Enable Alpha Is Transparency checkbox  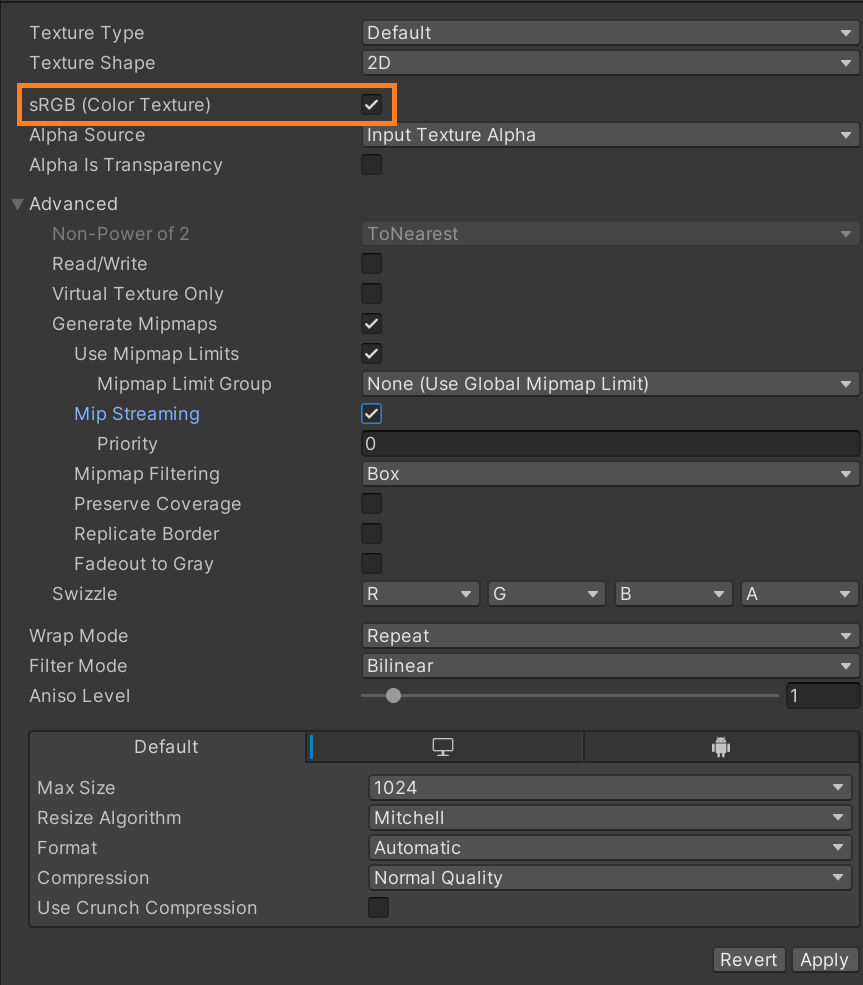tap(371, 165)
